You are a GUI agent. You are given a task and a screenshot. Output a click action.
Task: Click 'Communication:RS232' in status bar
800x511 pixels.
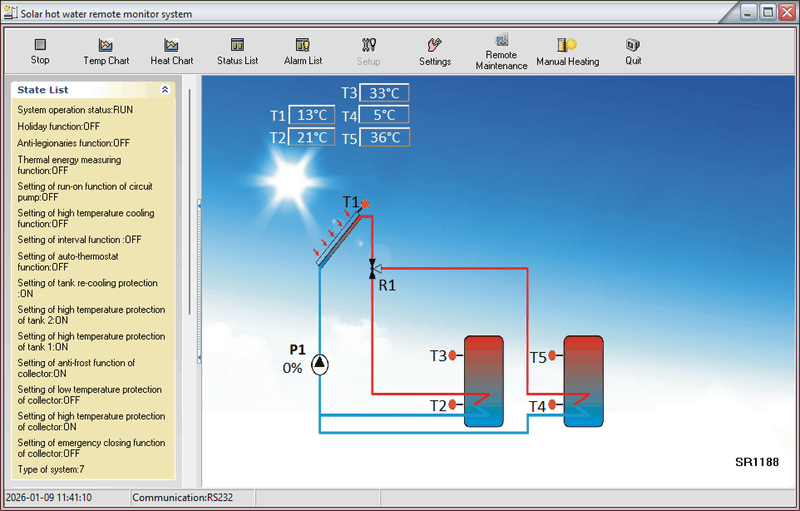[183, 497]
